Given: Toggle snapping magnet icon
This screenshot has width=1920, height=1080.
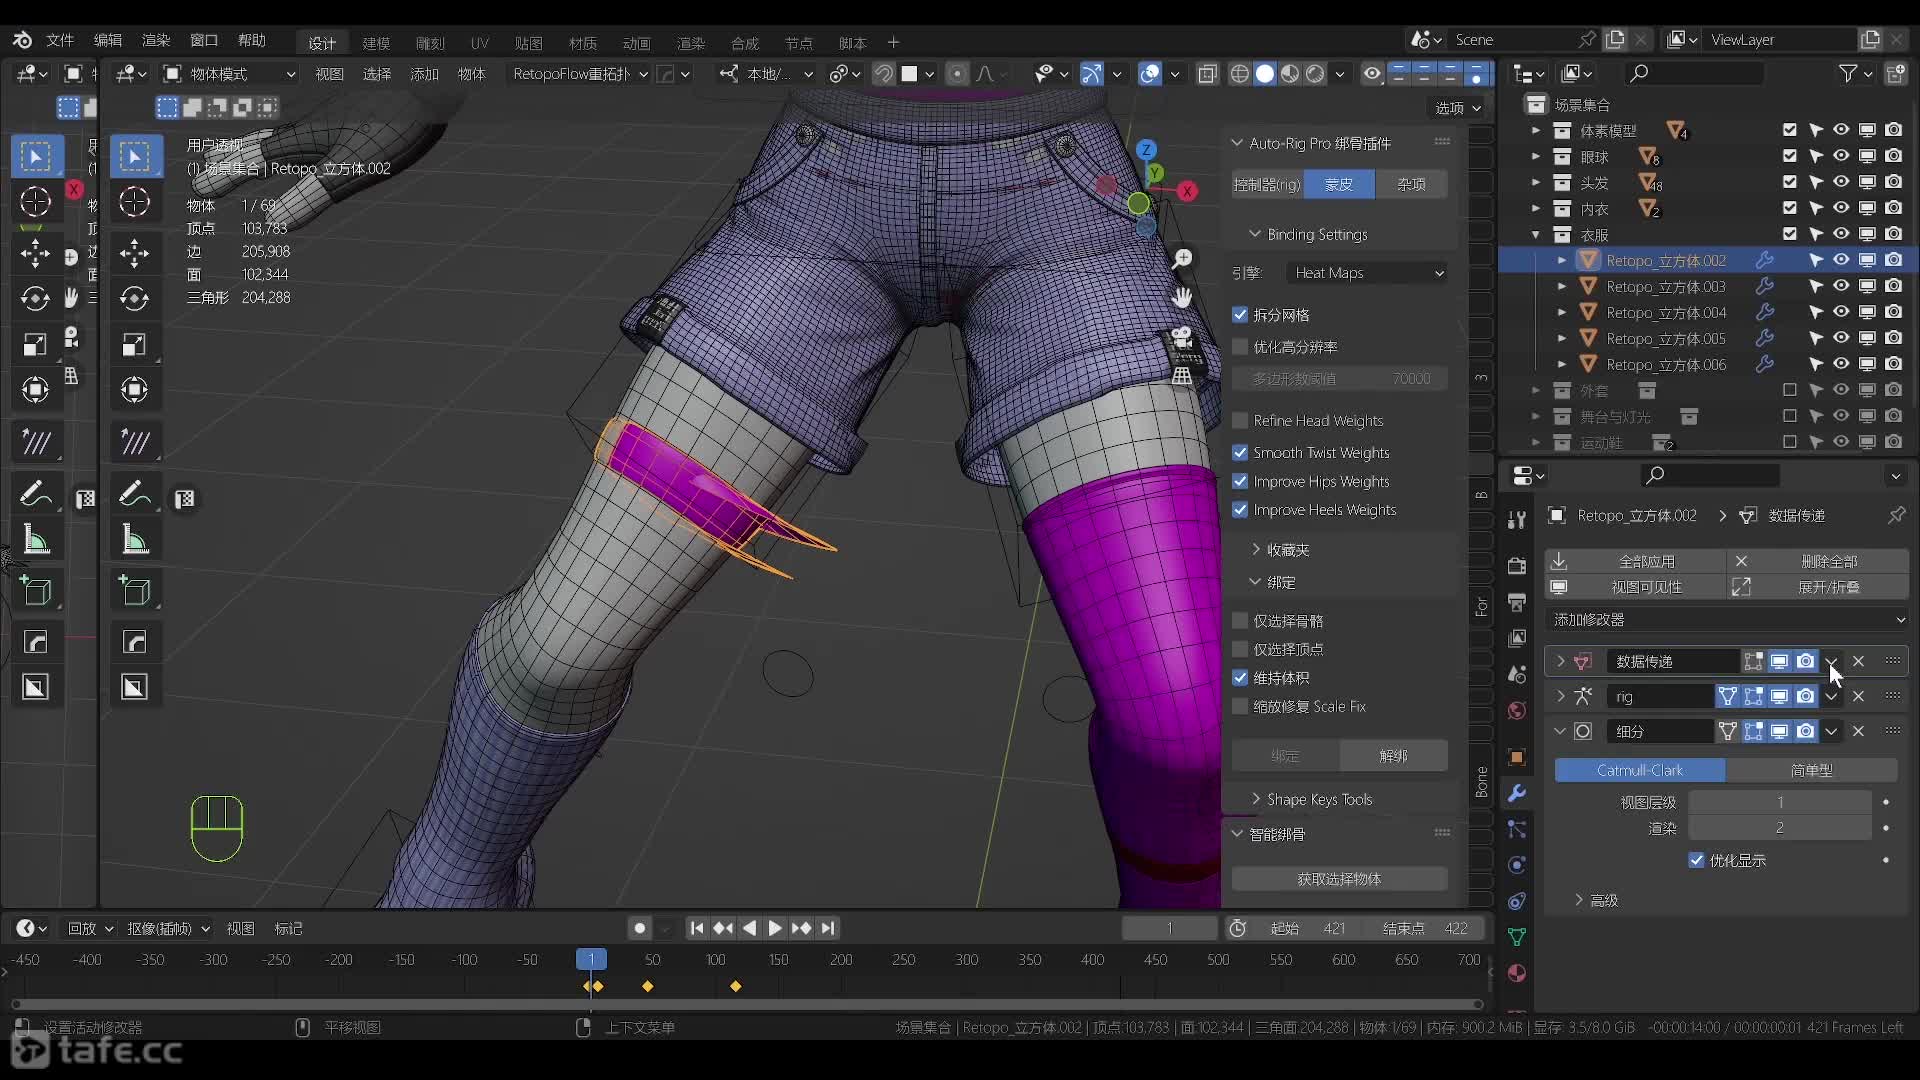Looking at the screenshot, I should 883,74.
